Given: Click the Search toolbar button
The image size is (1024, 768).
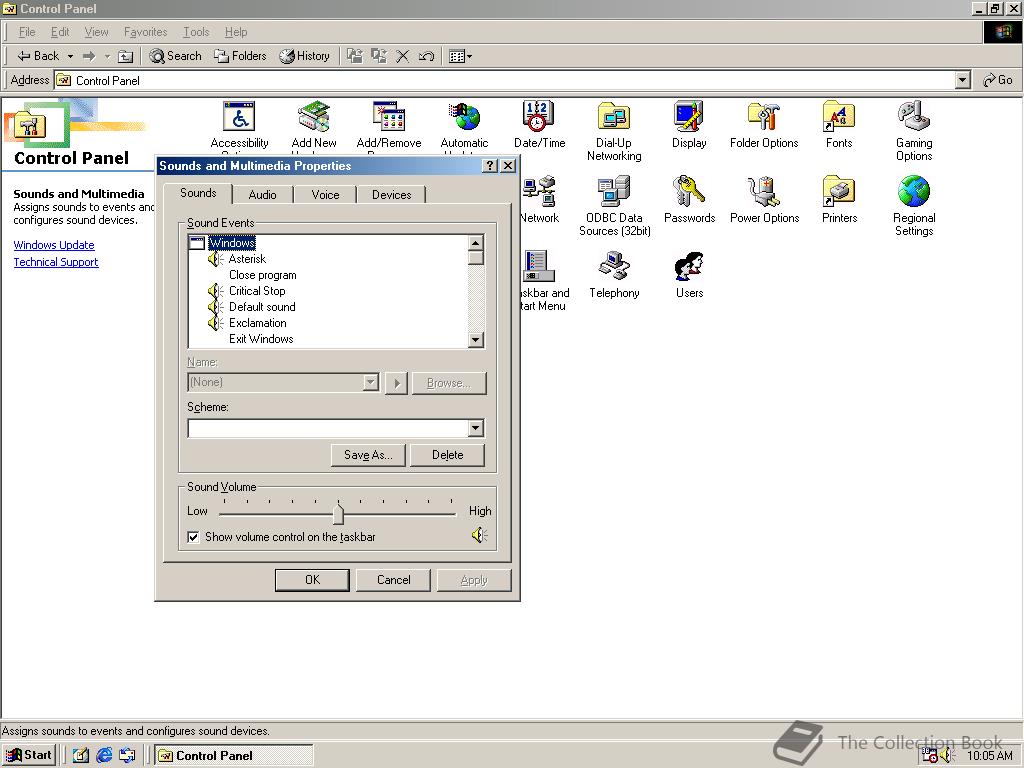Looking at the screenshot, I should click(175, 56).
